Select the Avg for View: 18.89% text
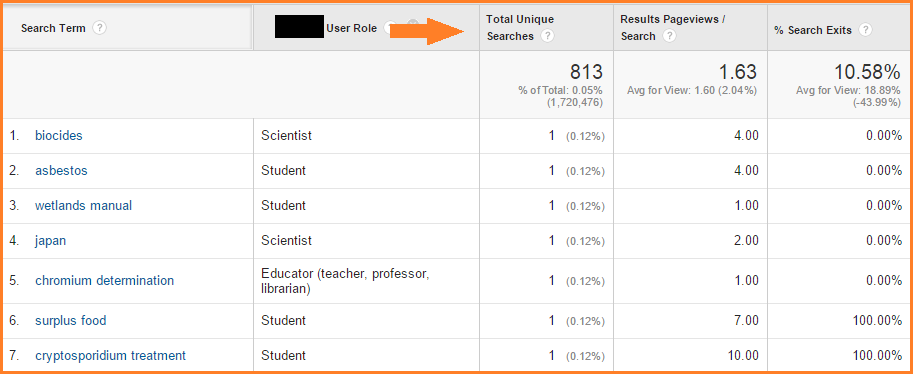 pos(848,91)
